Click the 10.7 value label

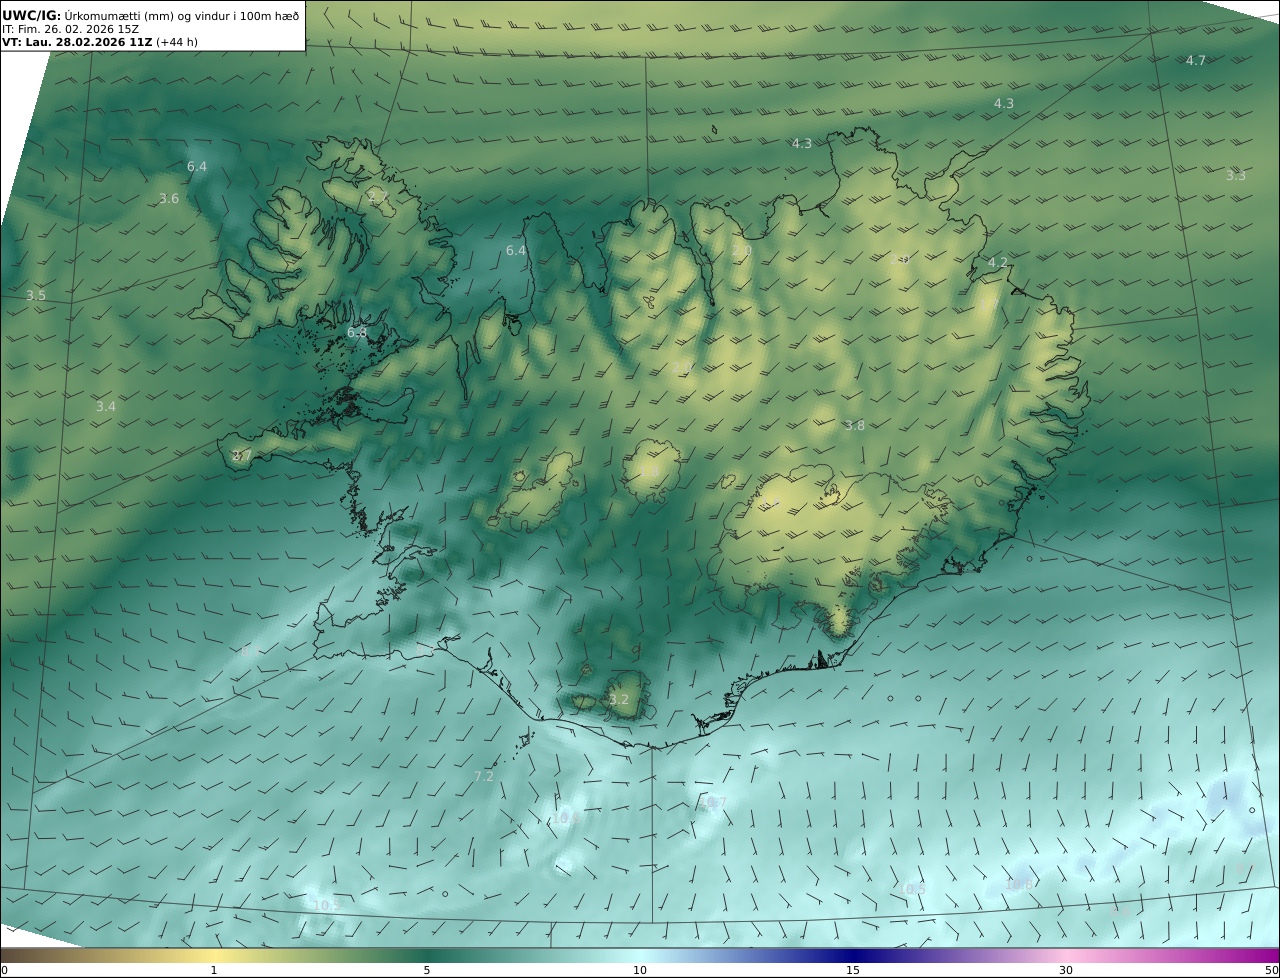pos(712,803)
